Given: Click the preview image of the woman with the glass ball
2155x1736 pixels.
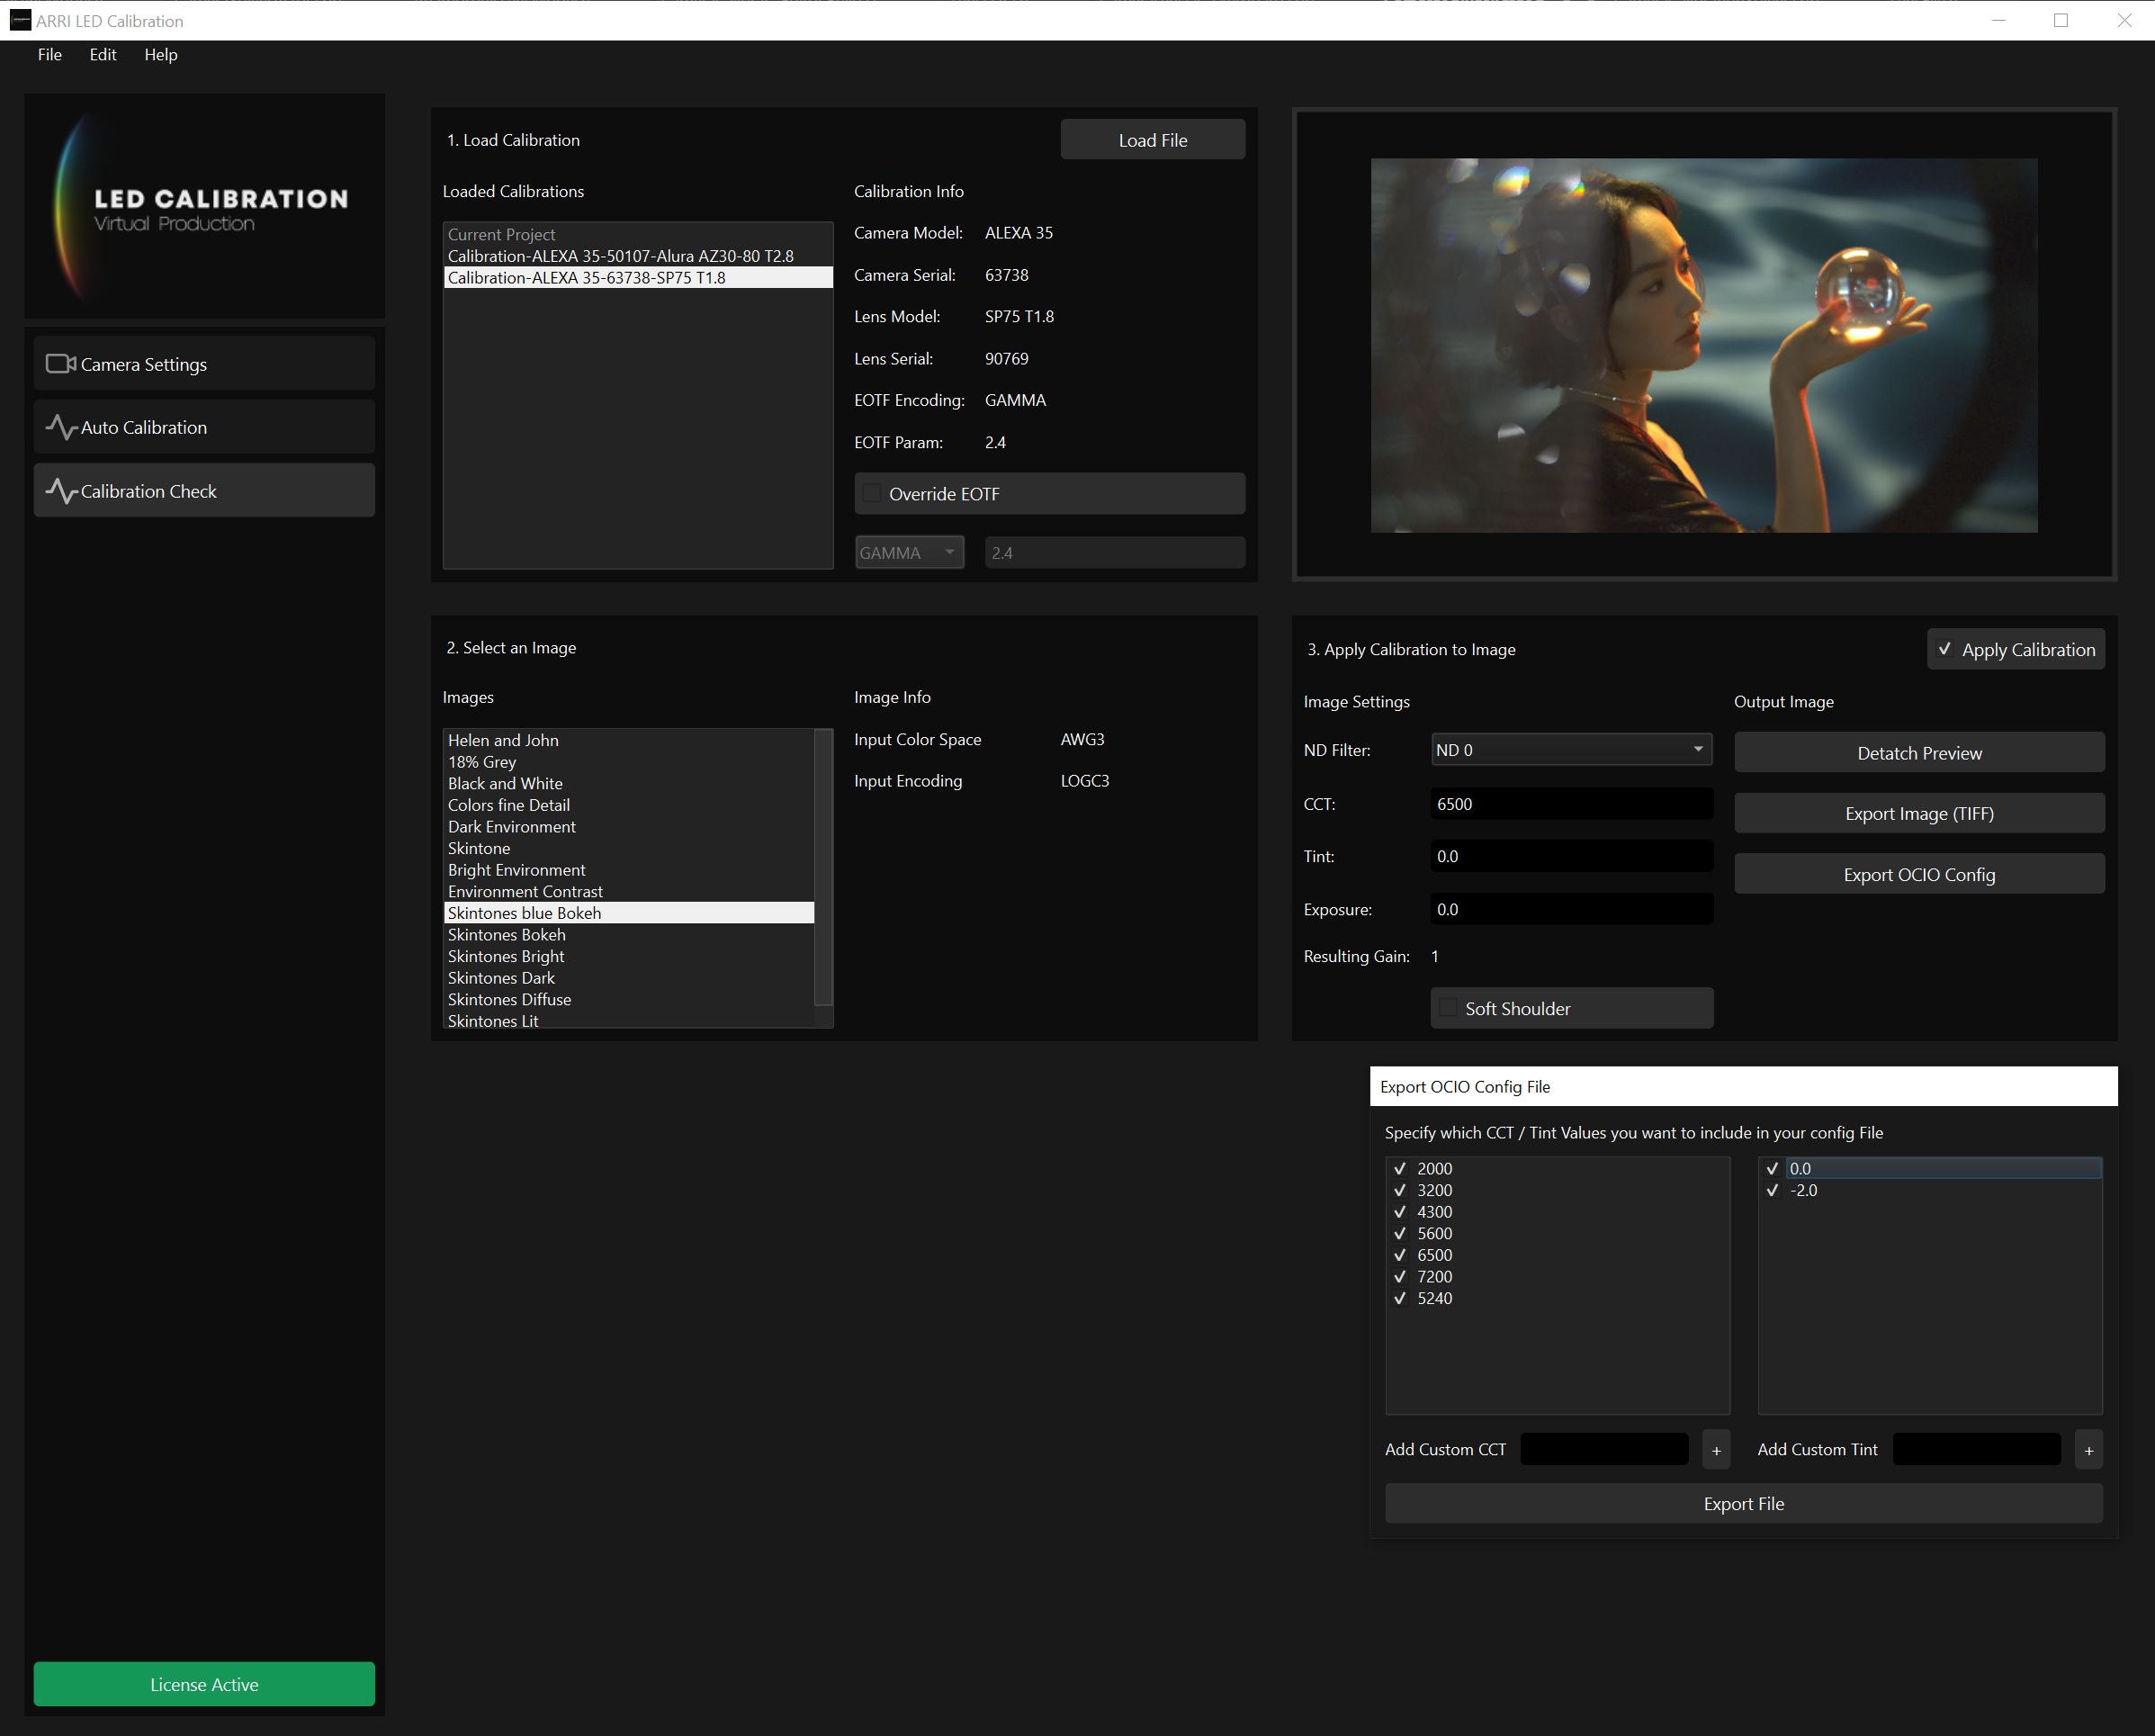Looking at the screenshot, I should [1703, 345].
